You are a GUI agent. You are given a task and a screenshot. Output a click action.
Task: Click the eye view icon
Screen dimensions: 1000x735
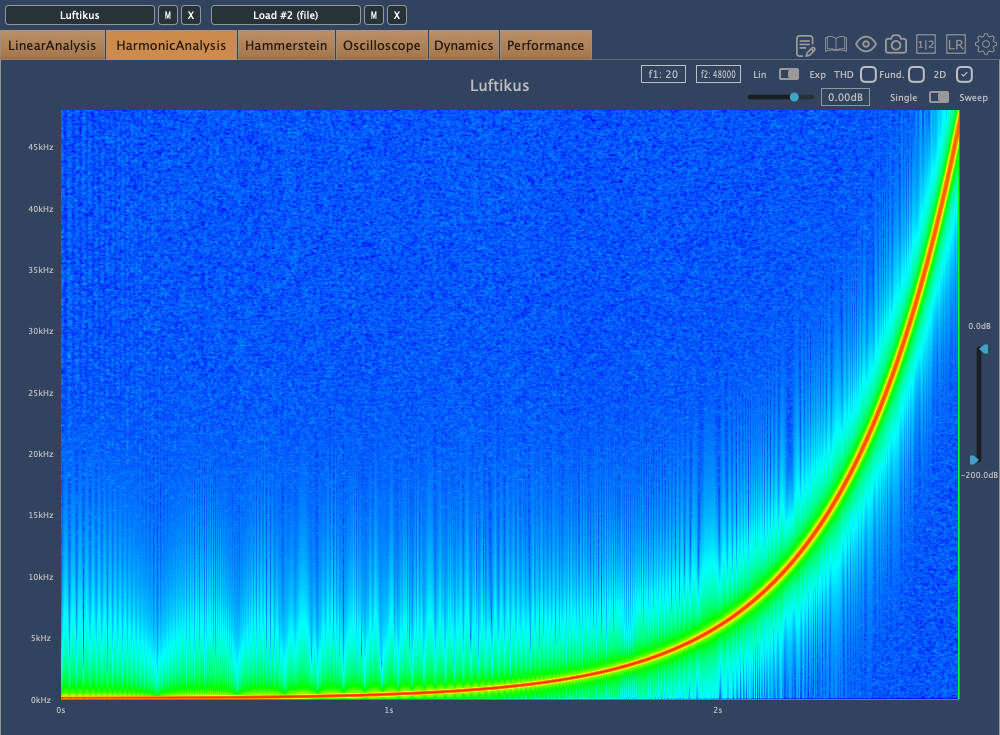pyautogui.click(x=866, y=45)
